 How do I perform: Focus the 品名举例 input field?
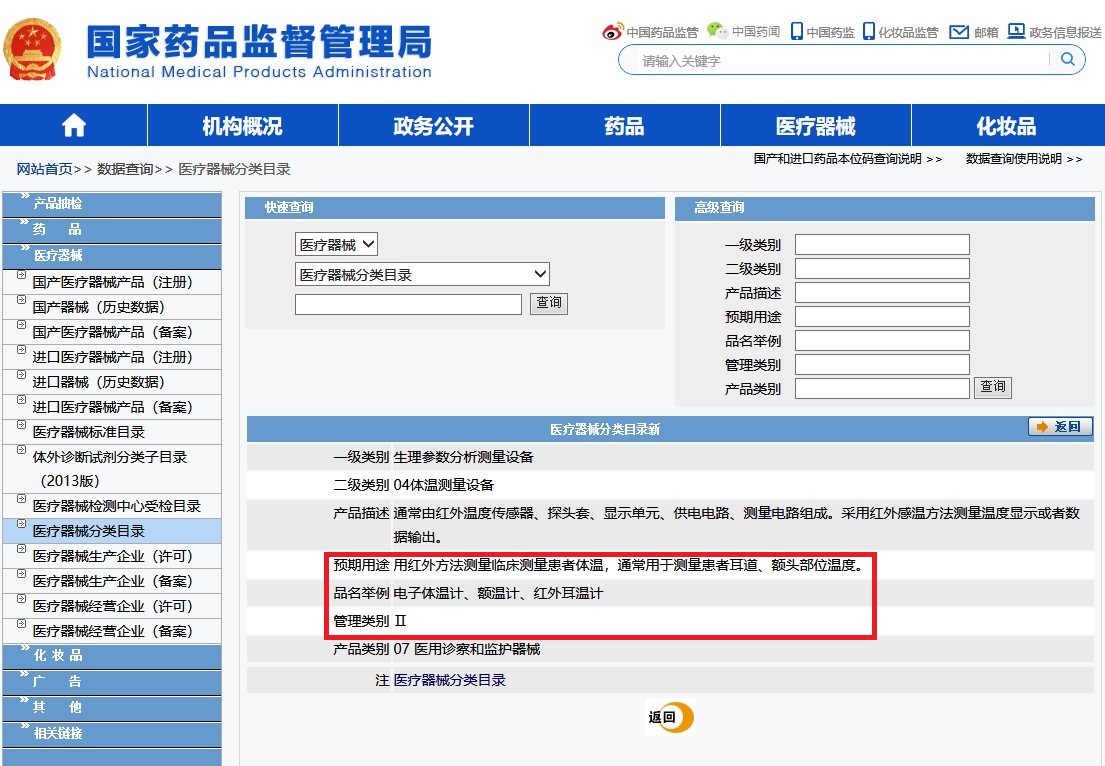(882, 340)
